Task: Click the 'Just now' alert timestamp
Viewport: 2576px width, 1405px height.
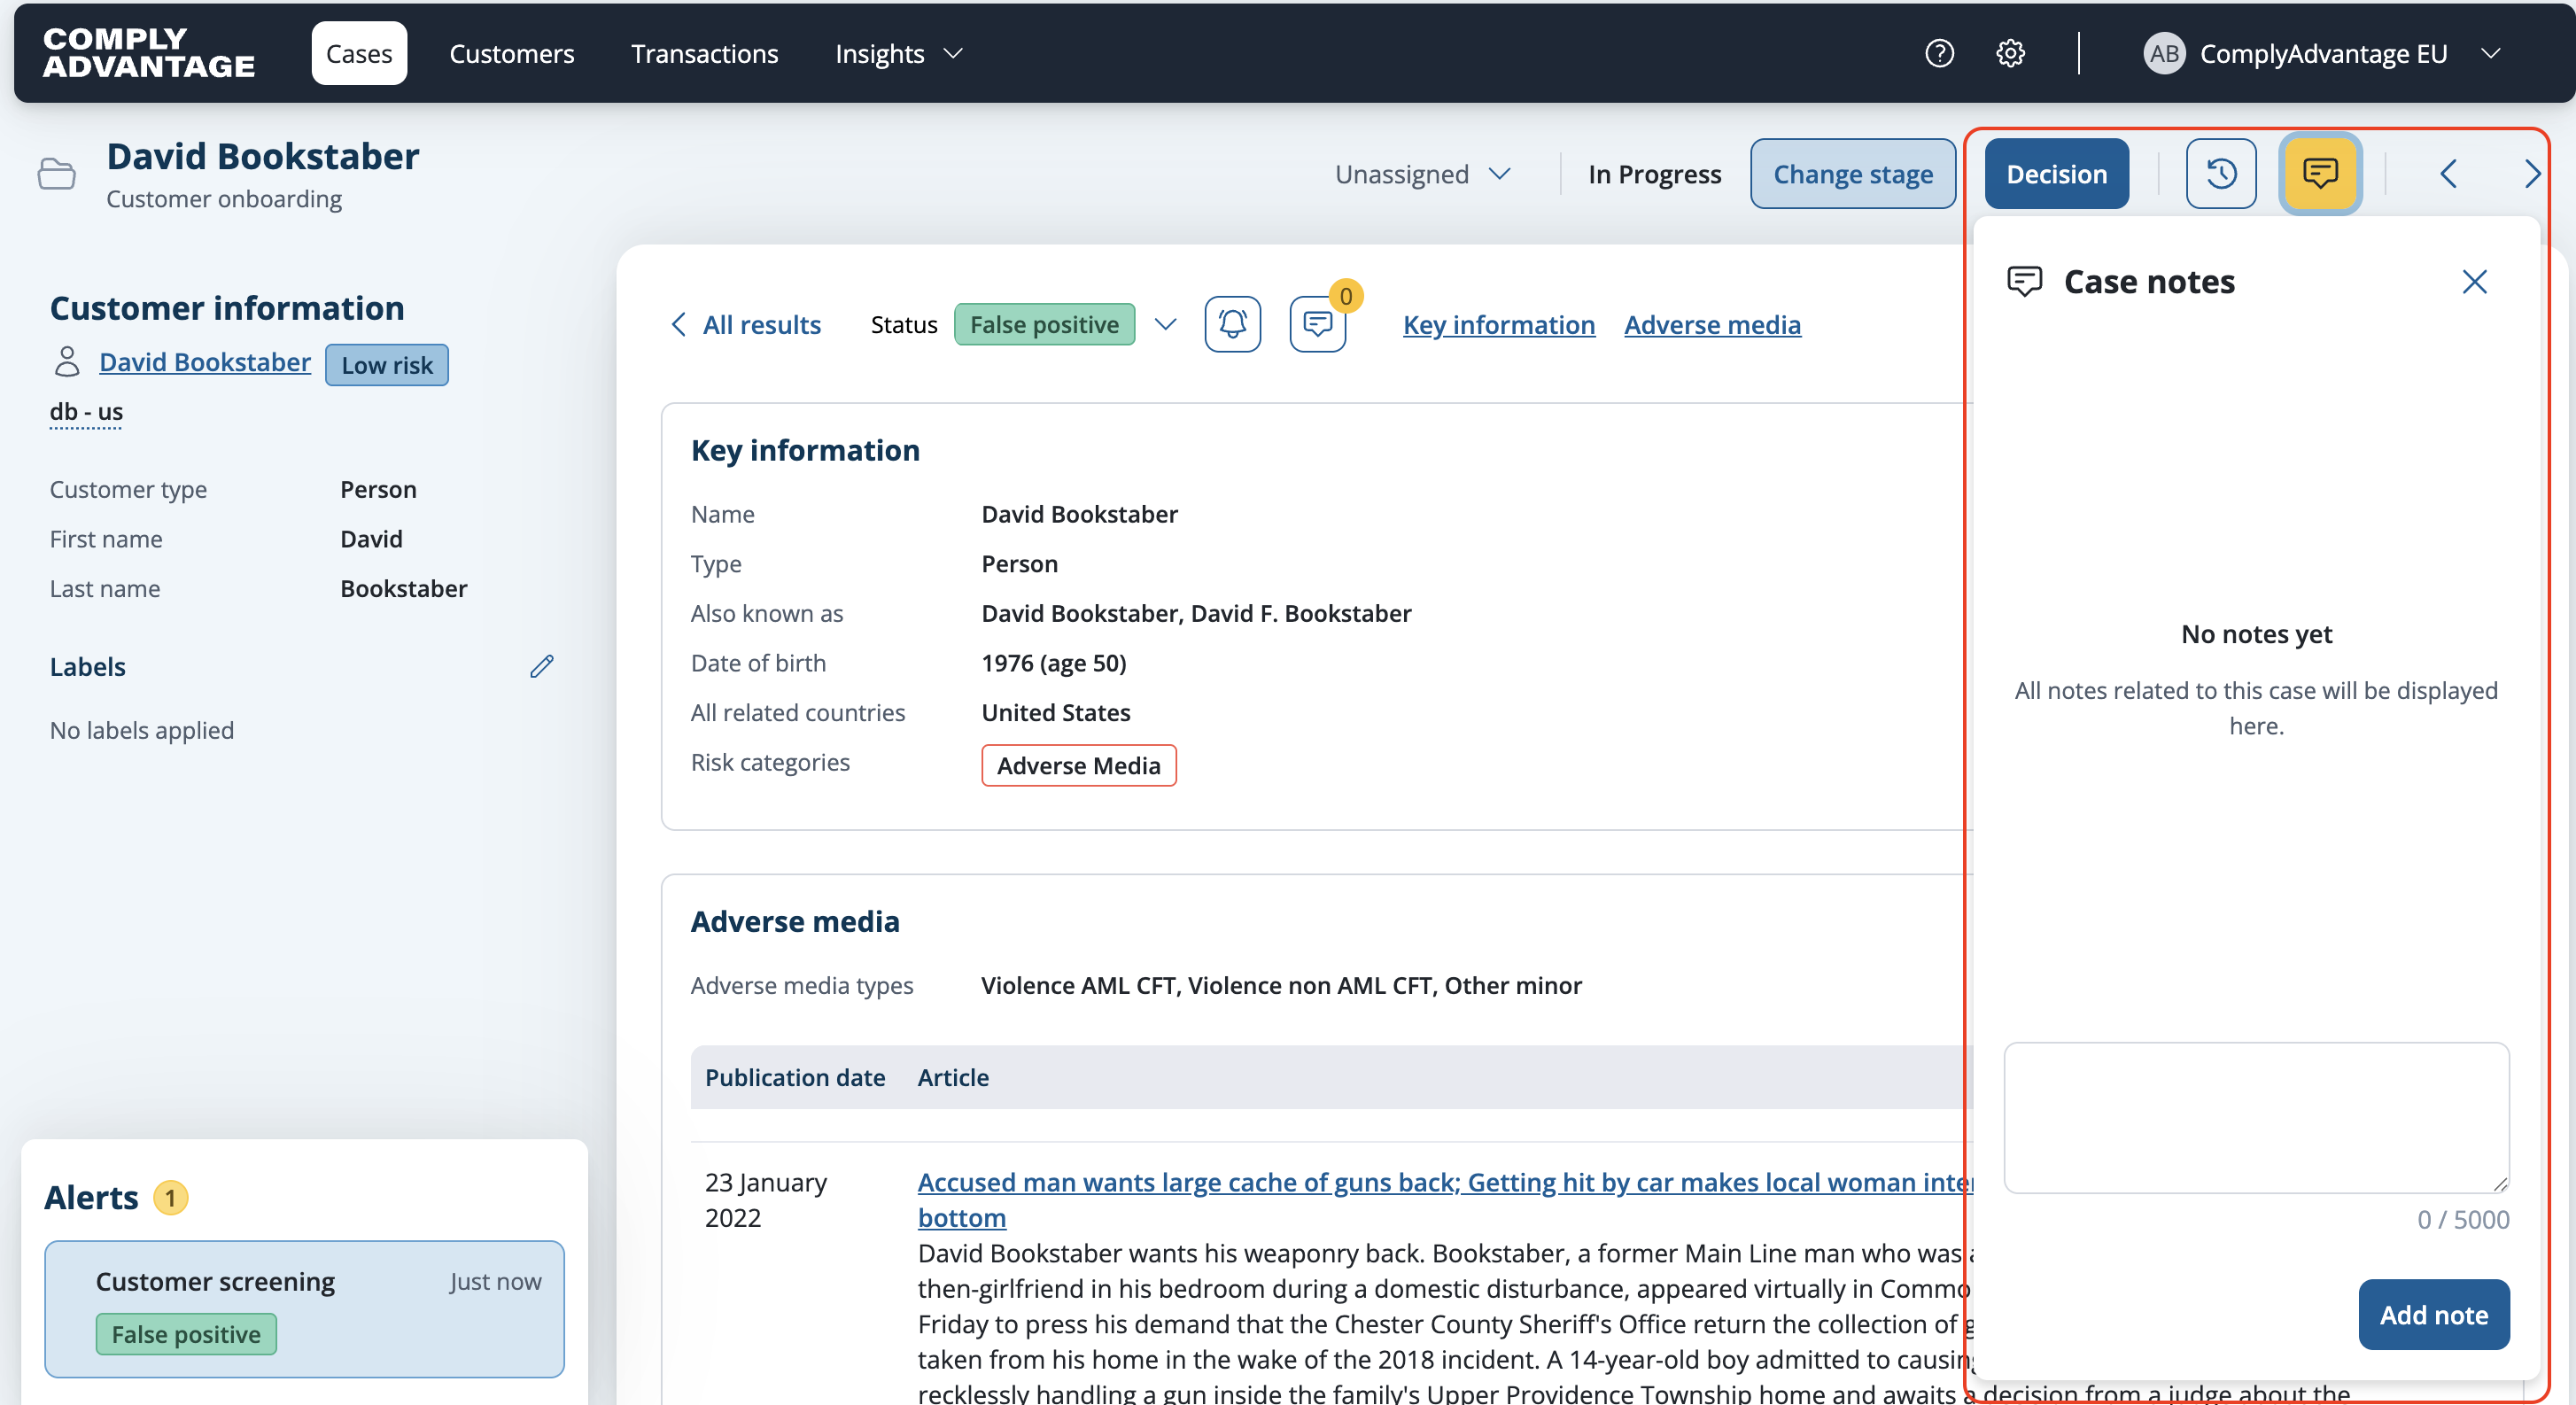Action: point(495,1281)
